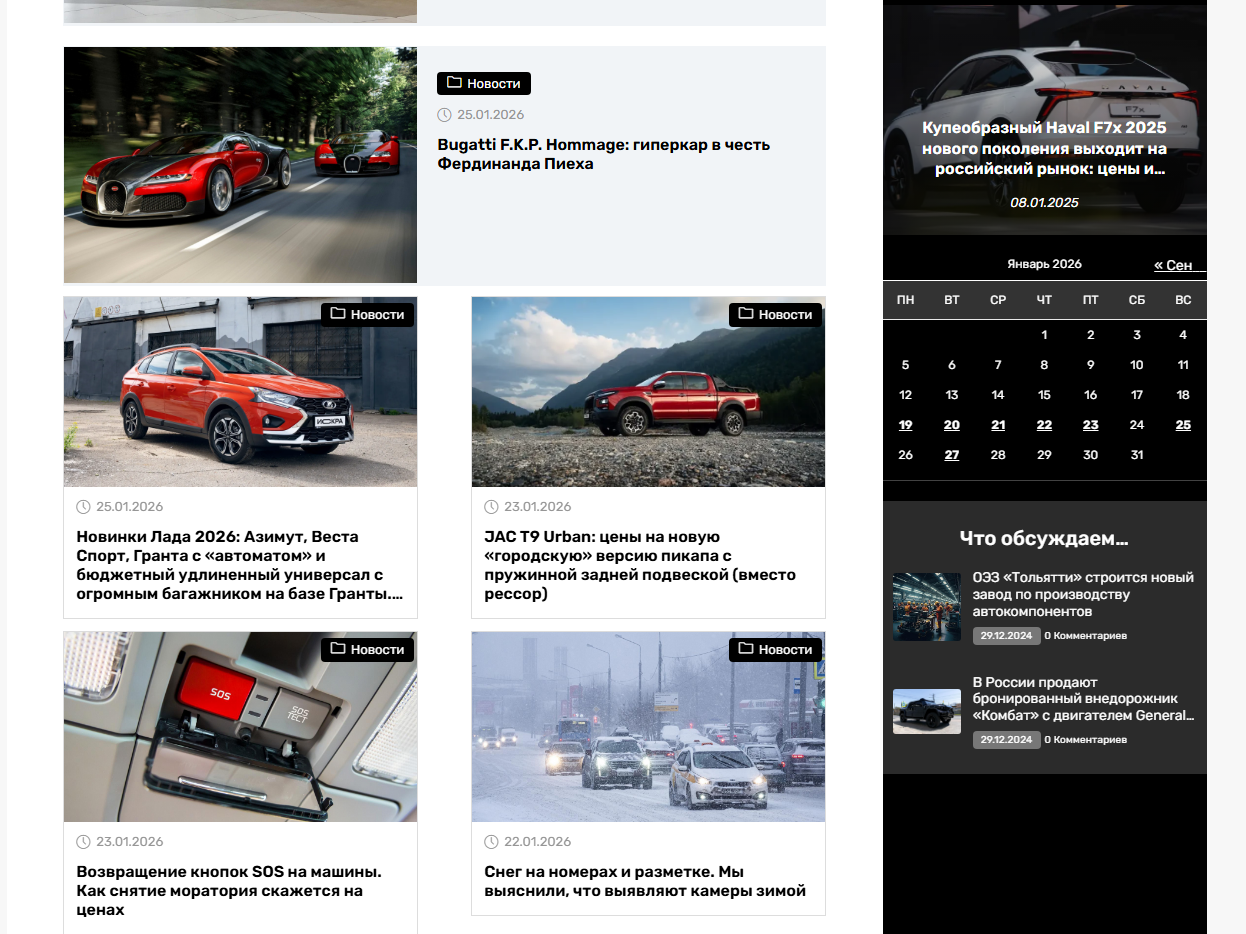The width and height of the screenshot is (1246, 934).
Task: Click the 29.12.2024 date badge under Комбат article
Action: click(1006, 740)
